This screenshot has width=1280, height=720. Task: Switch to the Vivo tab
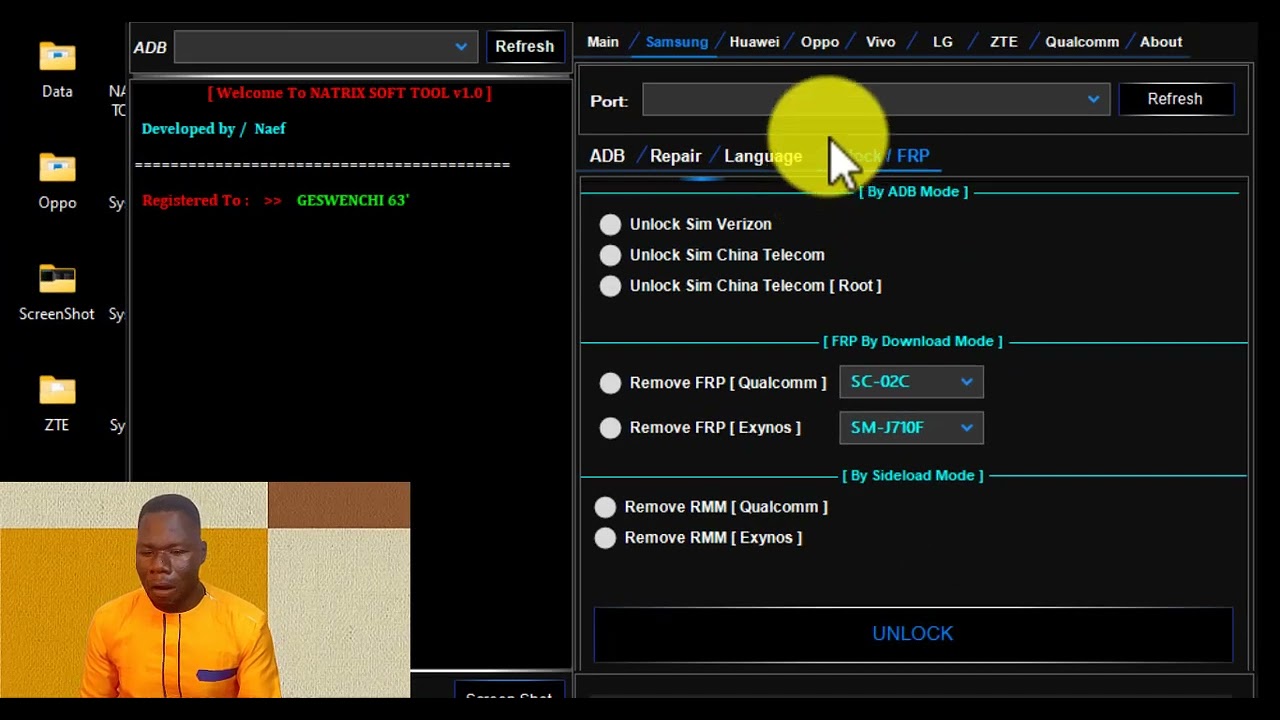click(881, 42)
